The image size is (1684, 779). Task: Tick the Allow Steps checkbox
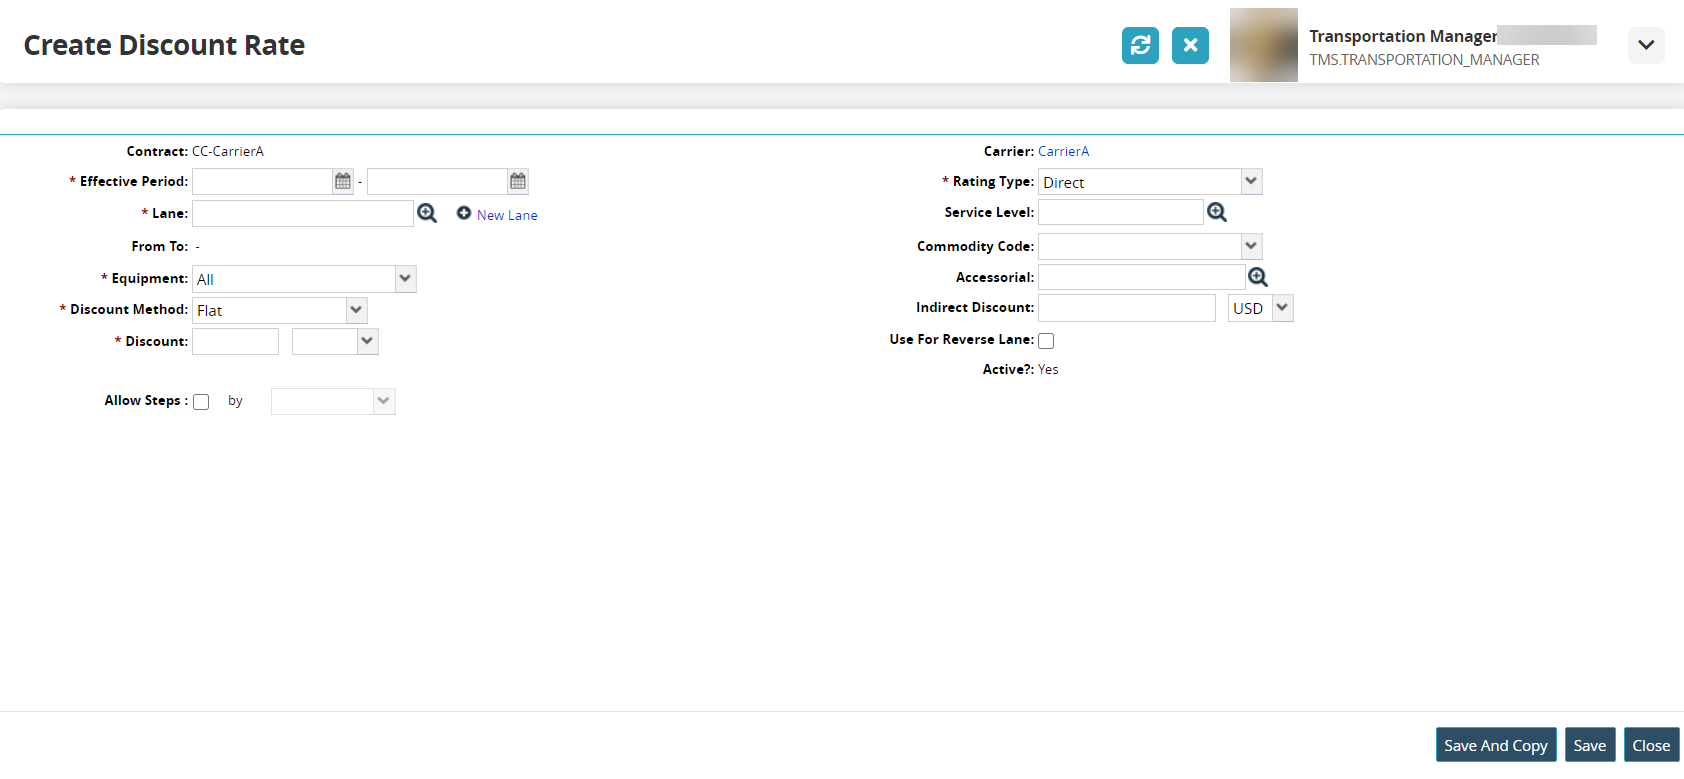[201, 402]
